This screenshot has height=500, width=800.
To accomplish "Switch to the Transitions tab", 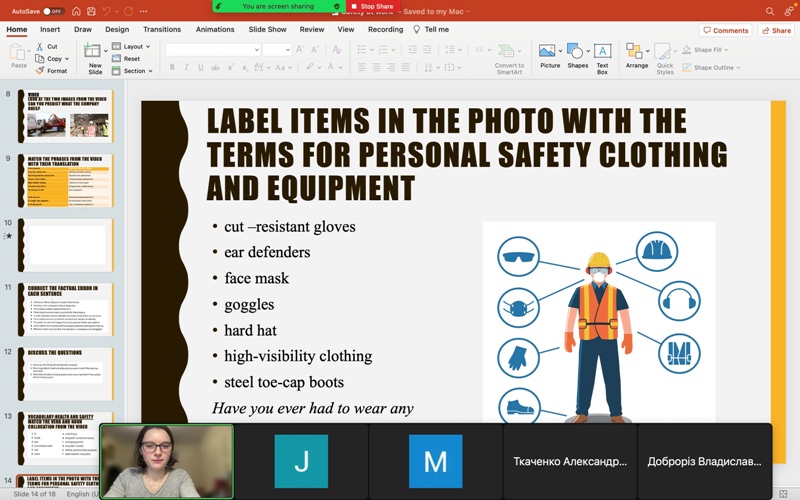I will point(162,30).
